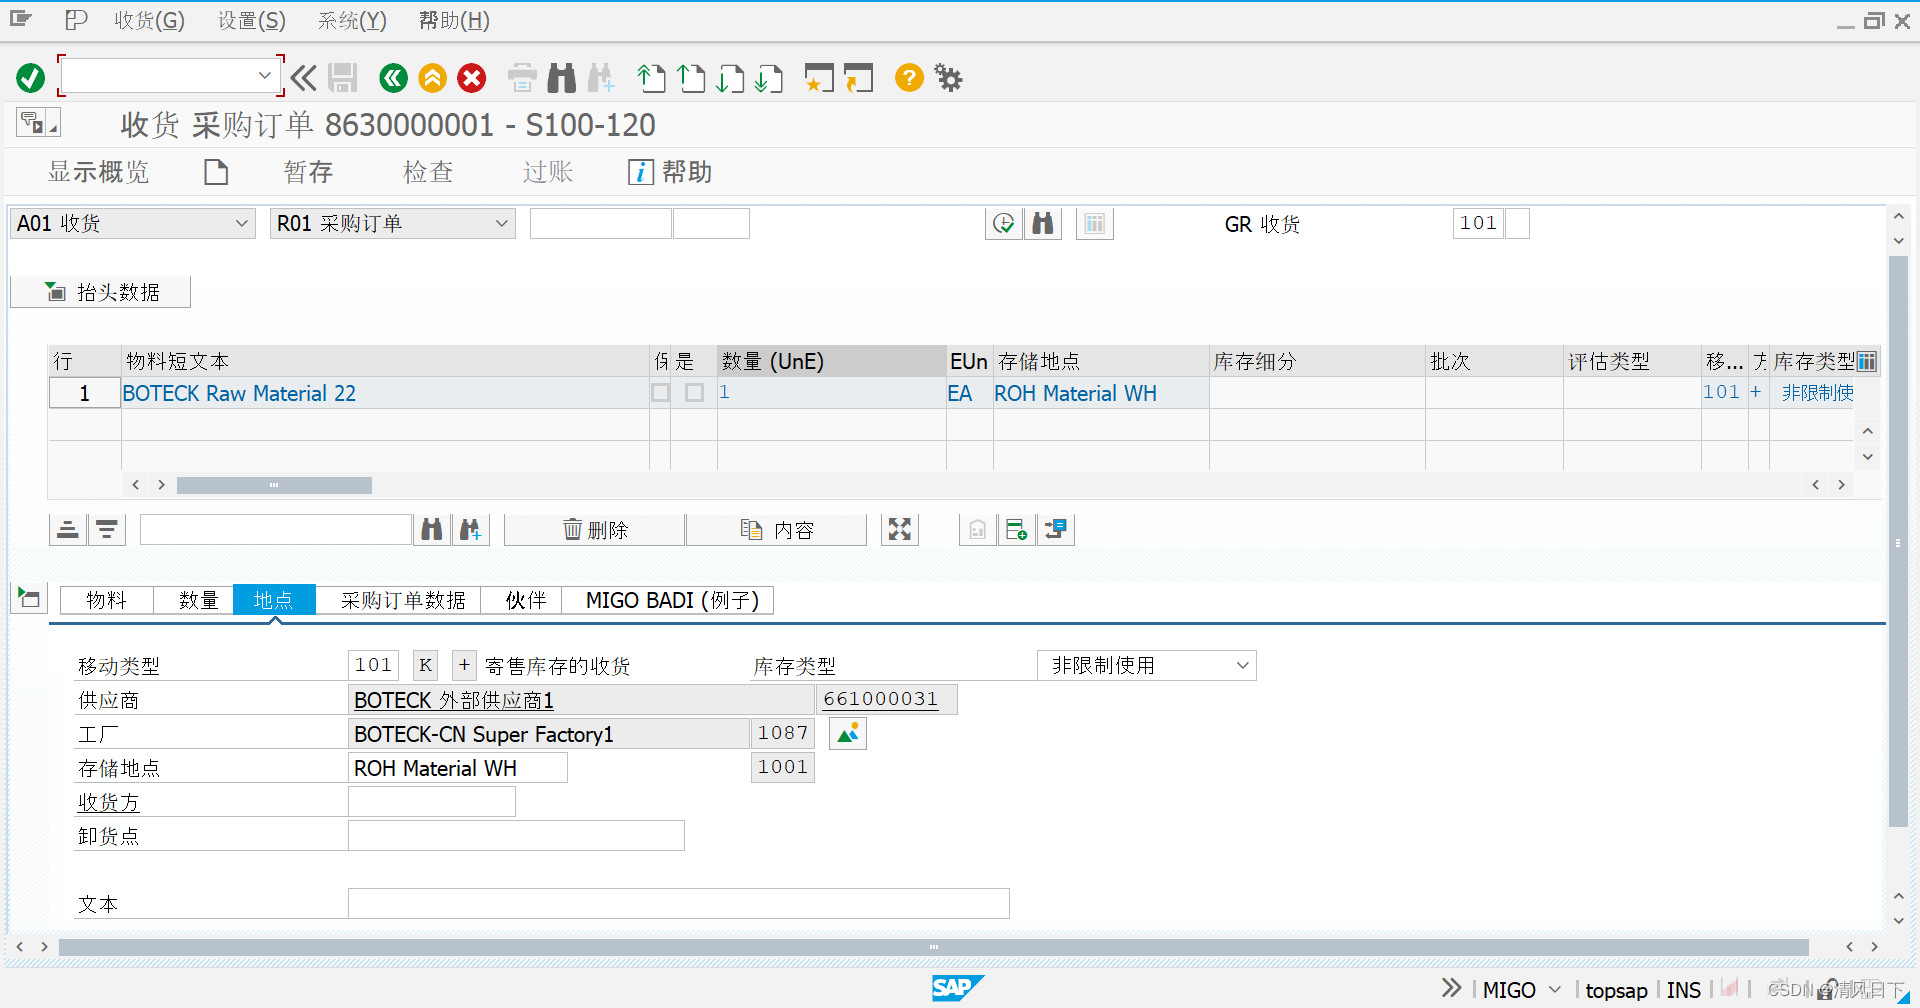Click the Find Purchase Order binoculars icon

coord(1043,224)
